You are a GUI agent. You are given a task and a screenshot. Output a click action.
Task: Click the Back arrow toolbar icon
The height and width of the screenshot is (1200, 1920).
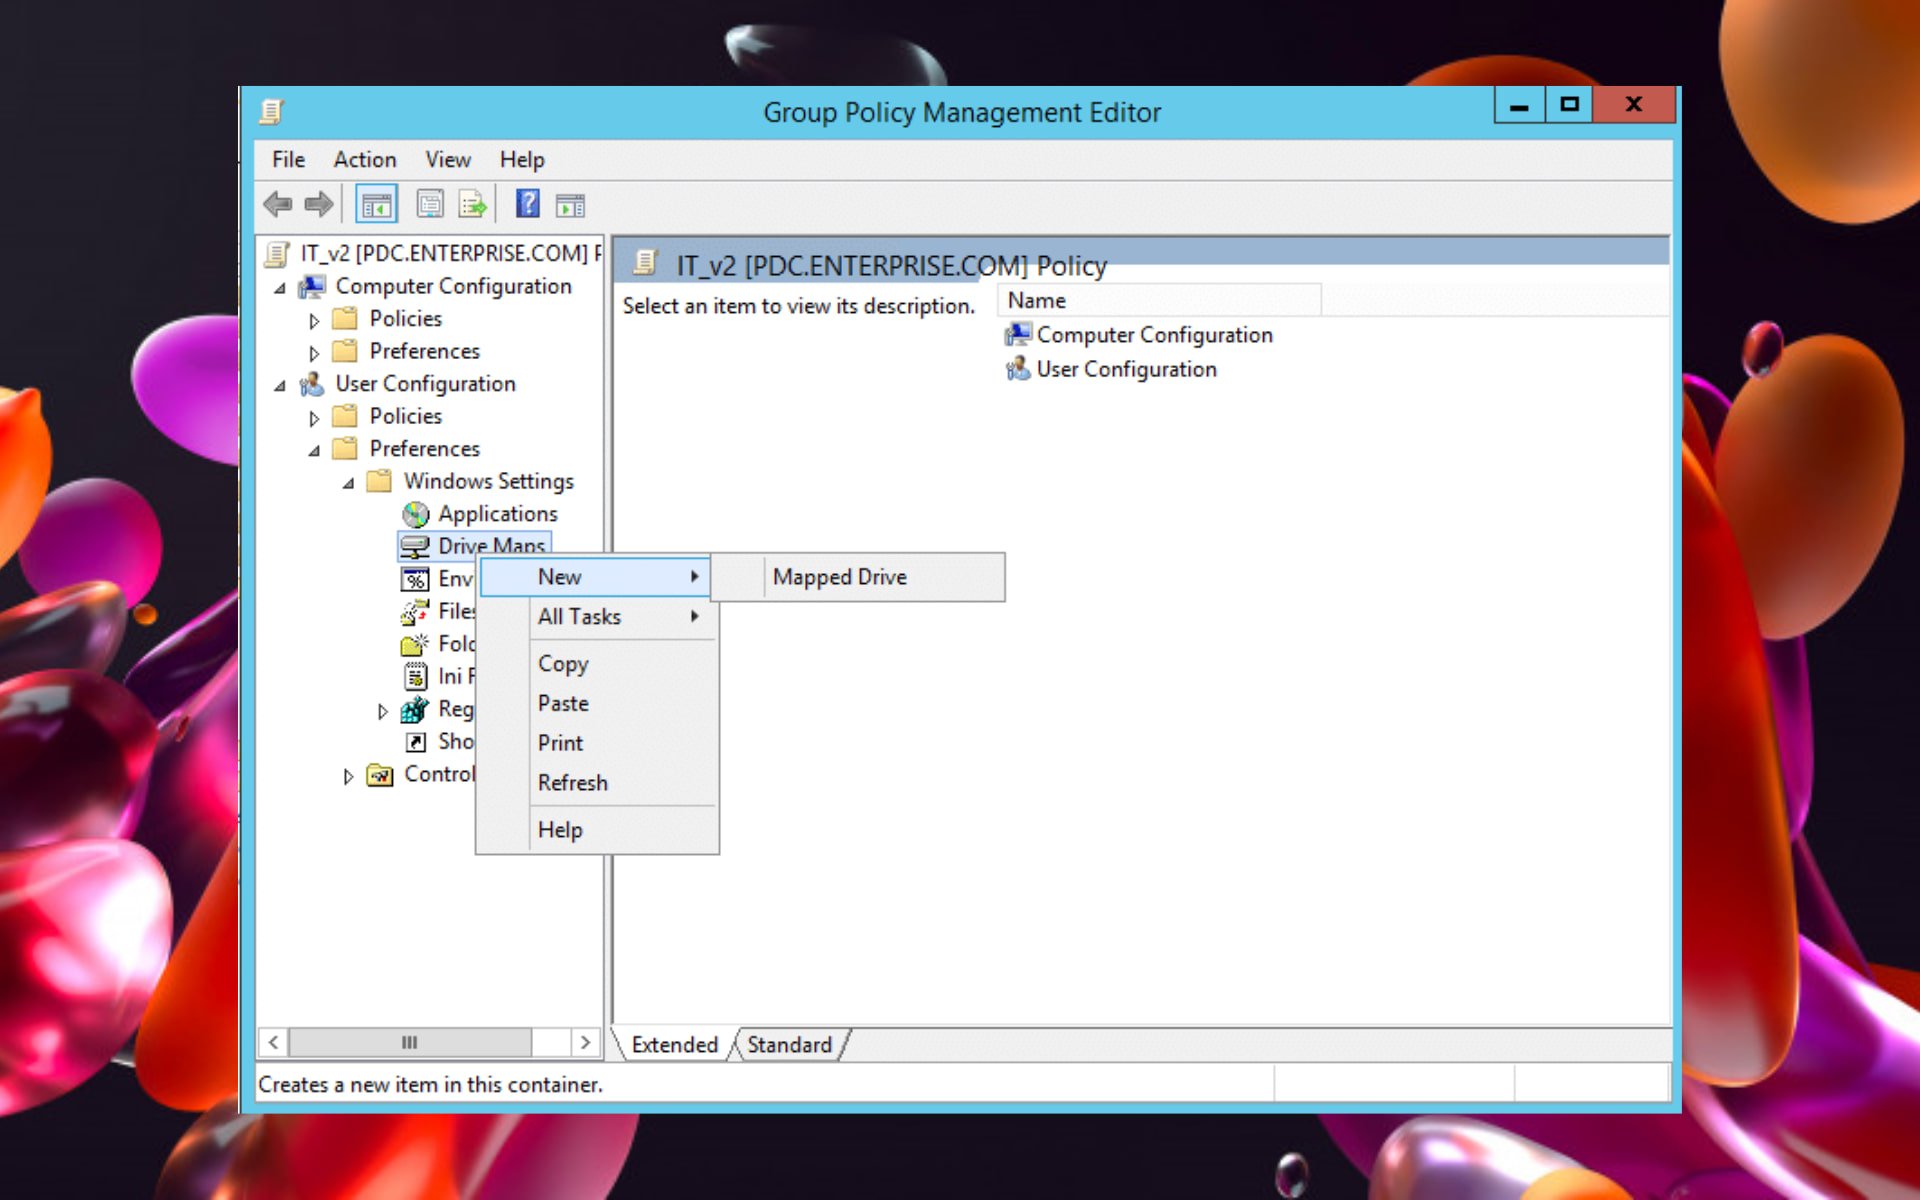[x=278, y=205]
